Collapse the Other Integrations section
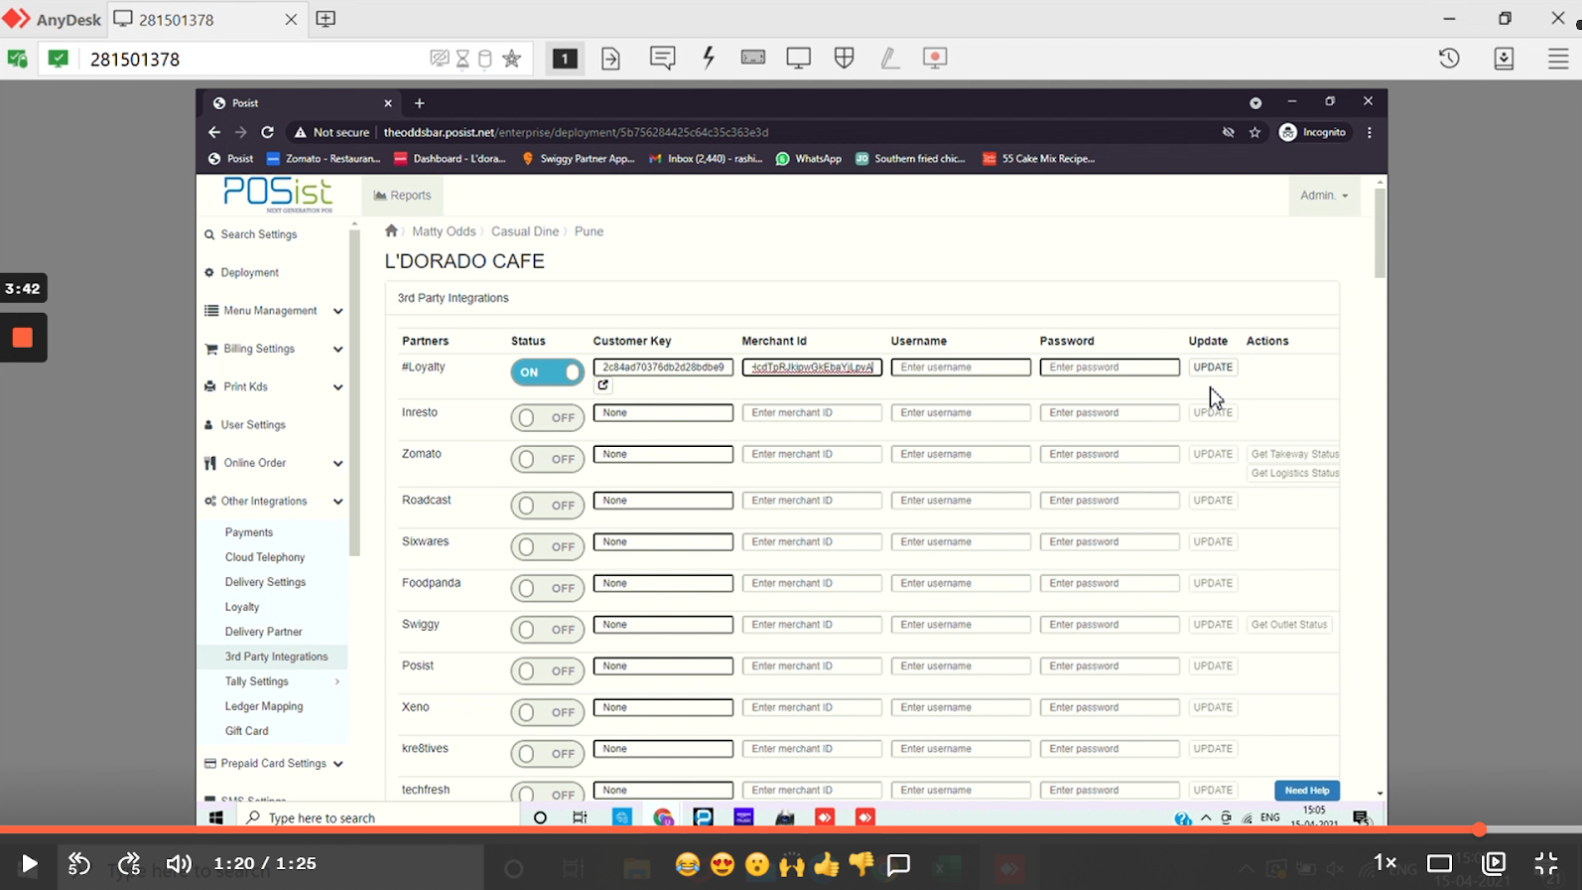The width and height of the screenshot is (1582, 890). point(273,501)
